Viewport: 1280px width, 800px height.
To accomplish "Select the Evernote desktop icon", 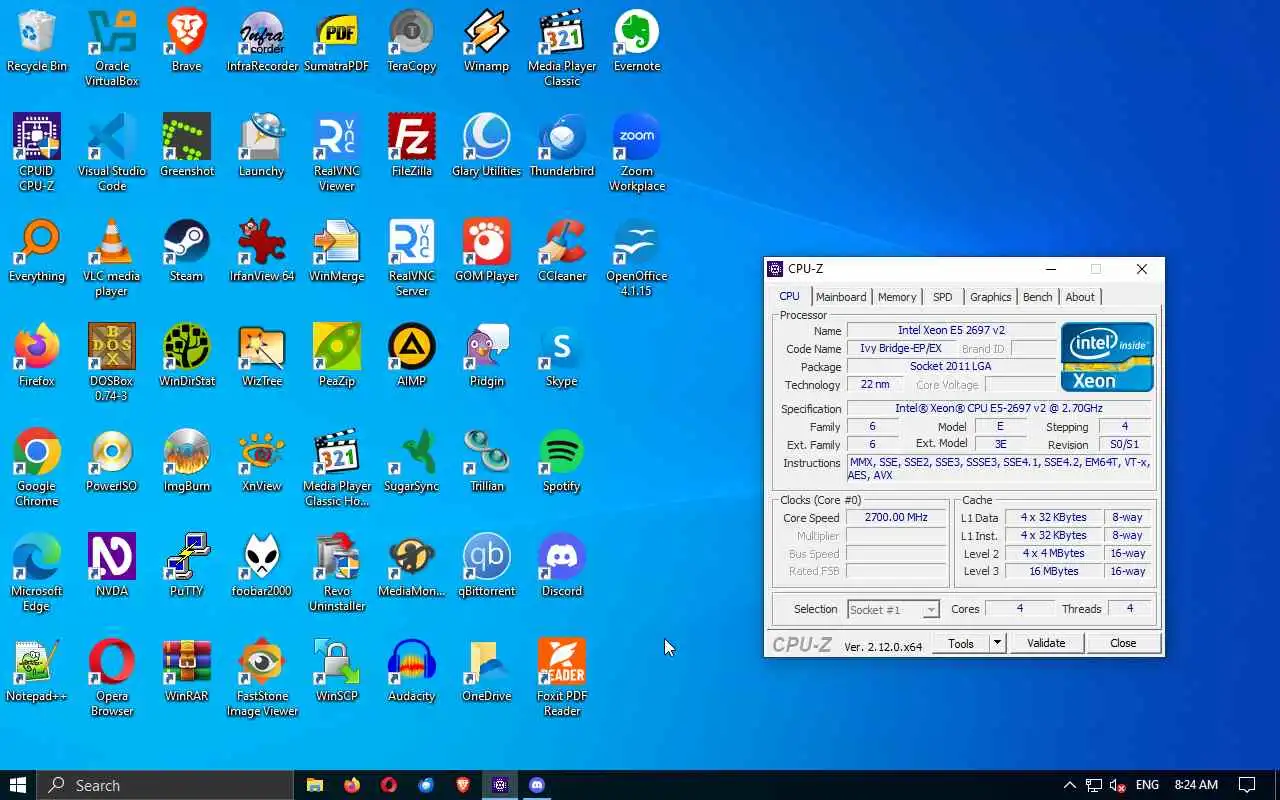I will [x=637, y=40].
